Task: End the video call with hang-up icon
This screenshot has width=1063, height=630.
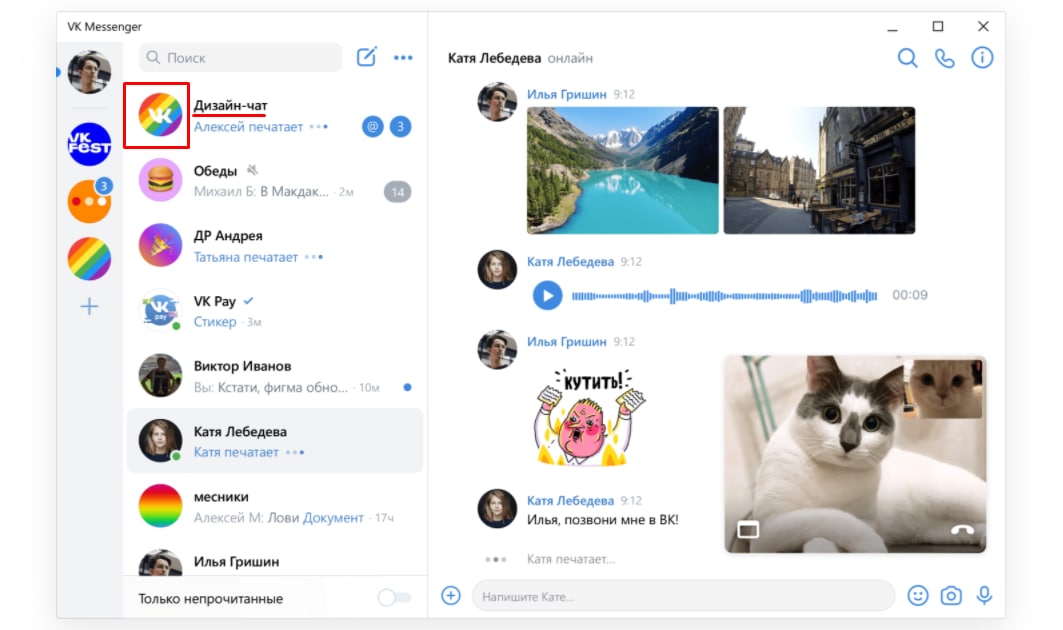Action: 962,530
